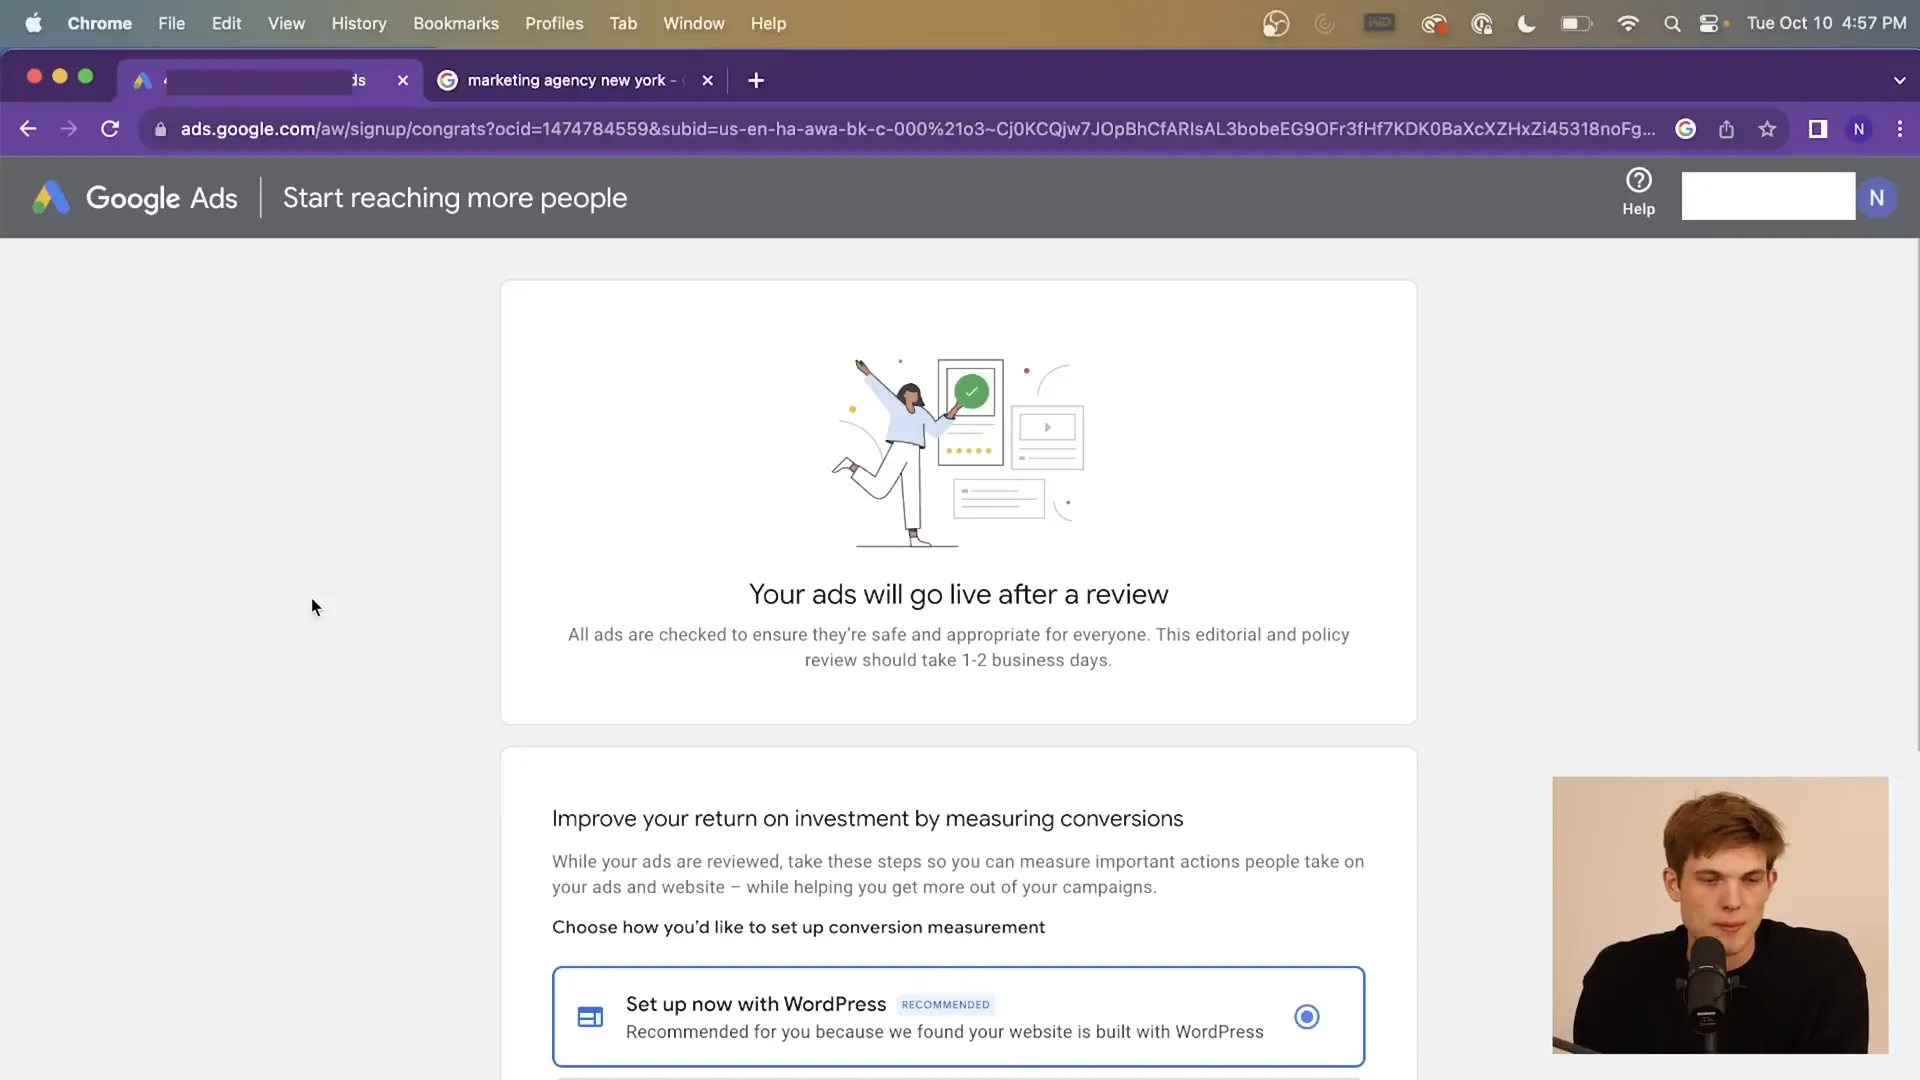The height and width of the screenshot is (1080, 1920).
Task: Scroll down to see more conversion options
Action: click(x=960, y=791)
